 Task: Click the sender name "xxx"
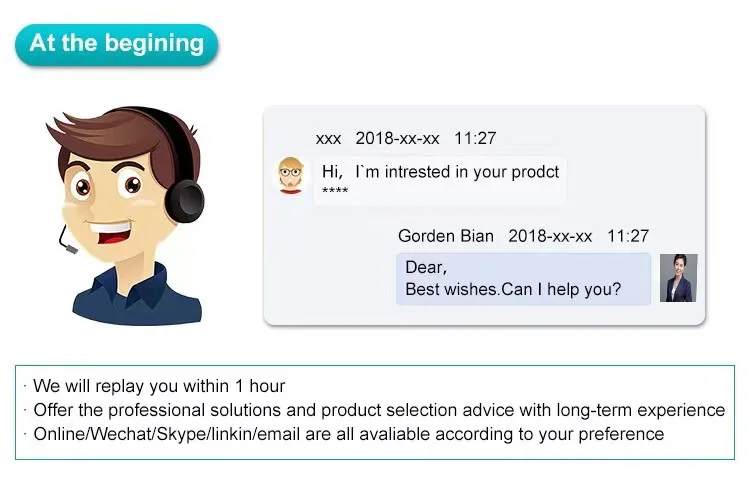pyautogui.click(x=328, y=139)
